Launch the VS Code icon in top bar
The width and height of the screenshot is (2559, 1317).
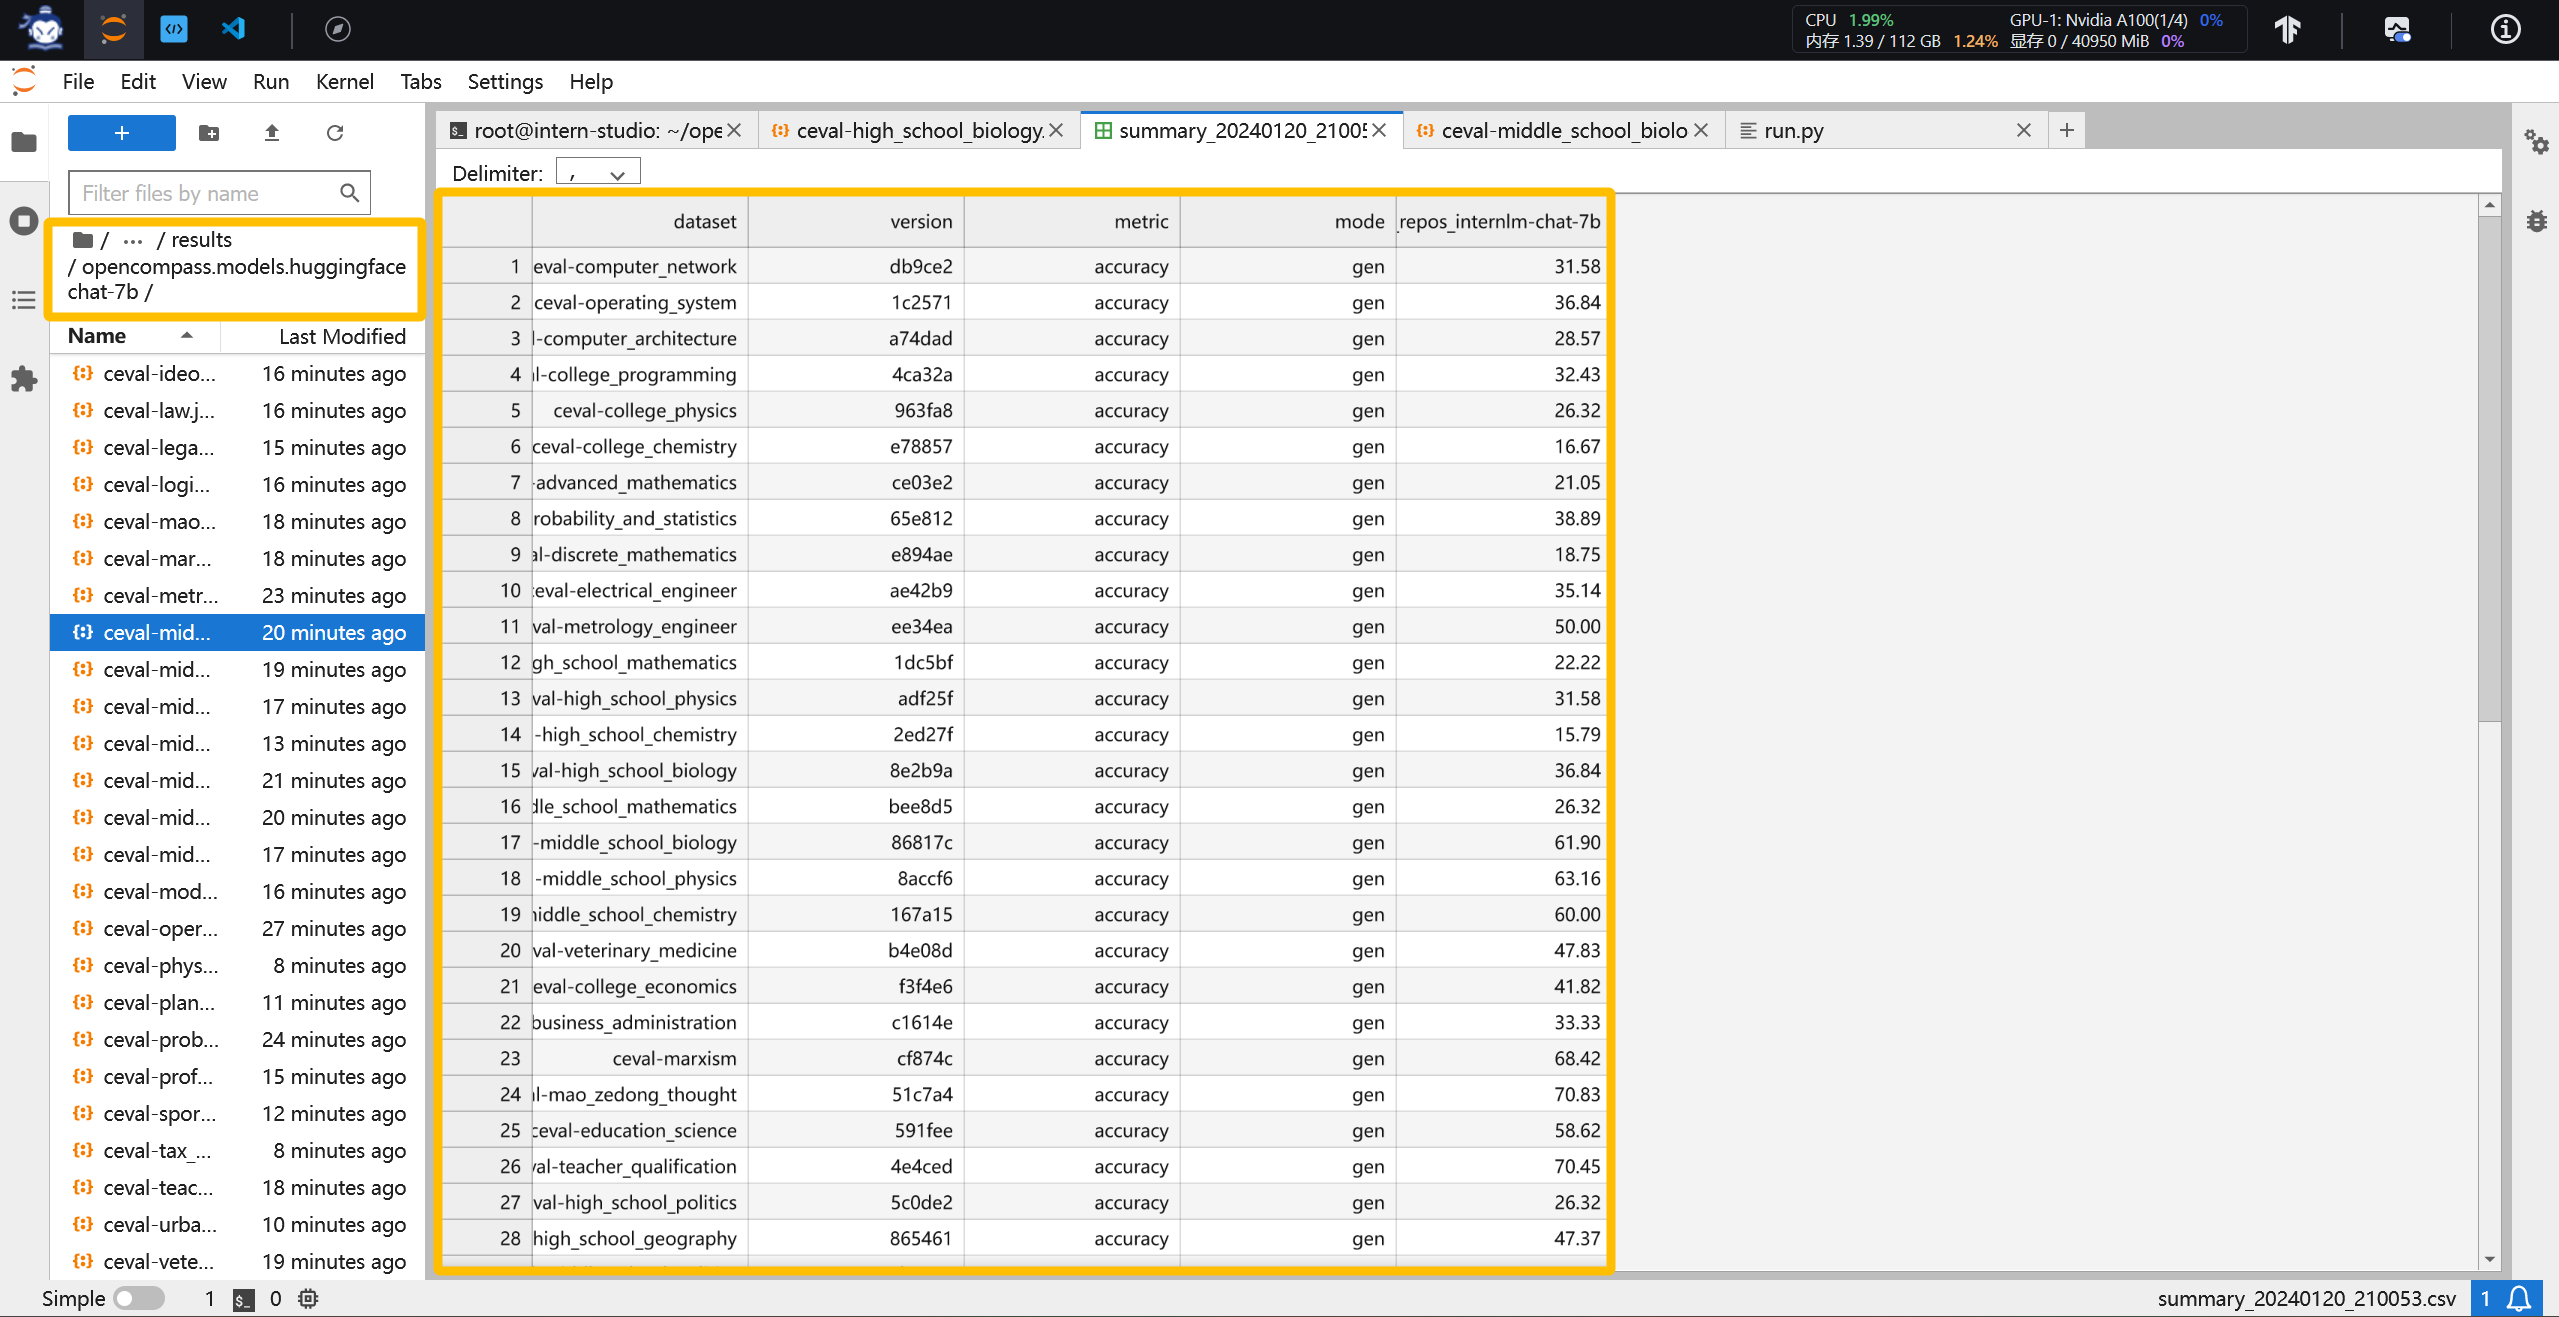[x=234, y=29]
